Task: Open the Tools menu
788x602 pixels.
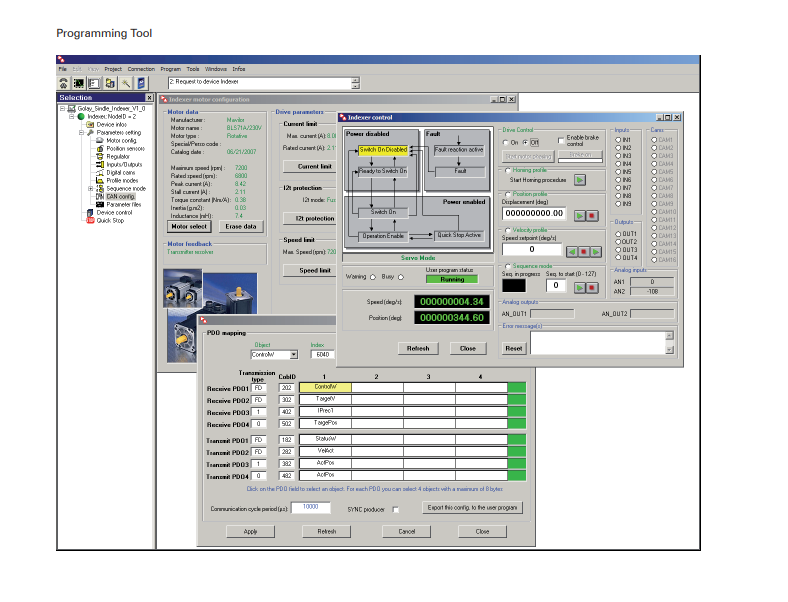Action: coord(193,68)
